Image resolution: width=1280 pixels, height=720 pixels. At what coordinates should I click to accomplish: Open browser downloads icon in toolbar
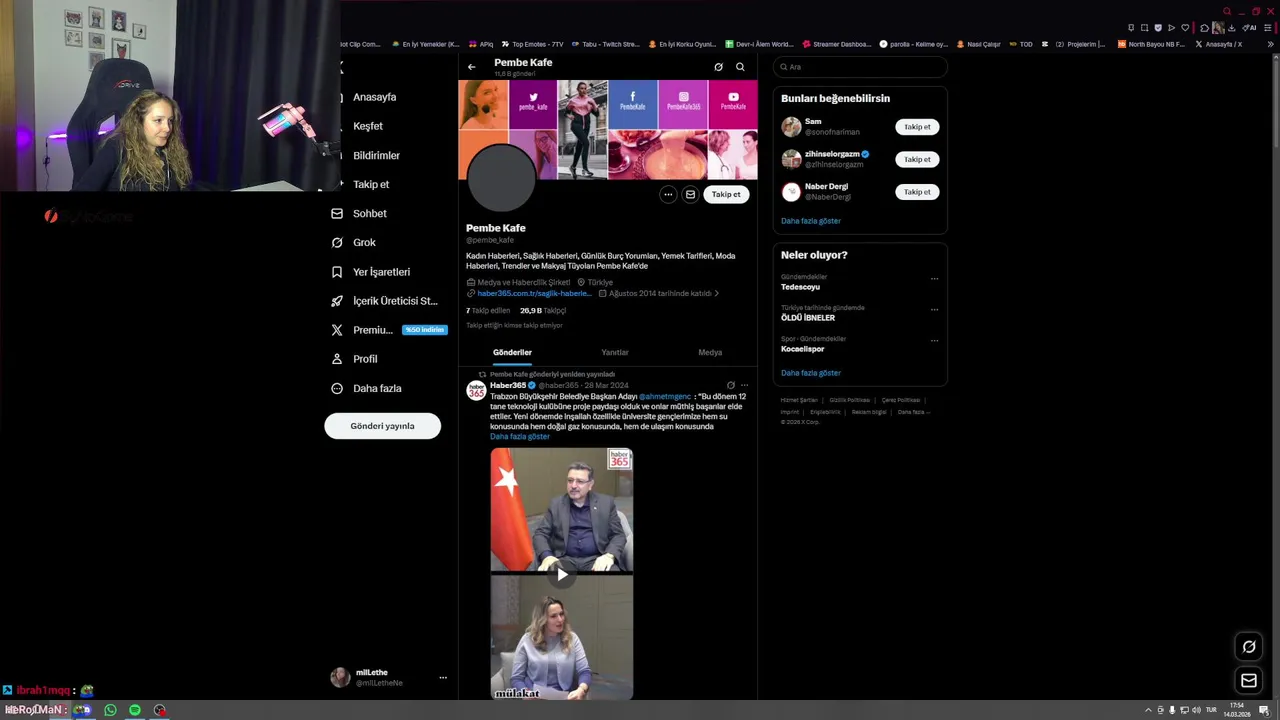1231,28
